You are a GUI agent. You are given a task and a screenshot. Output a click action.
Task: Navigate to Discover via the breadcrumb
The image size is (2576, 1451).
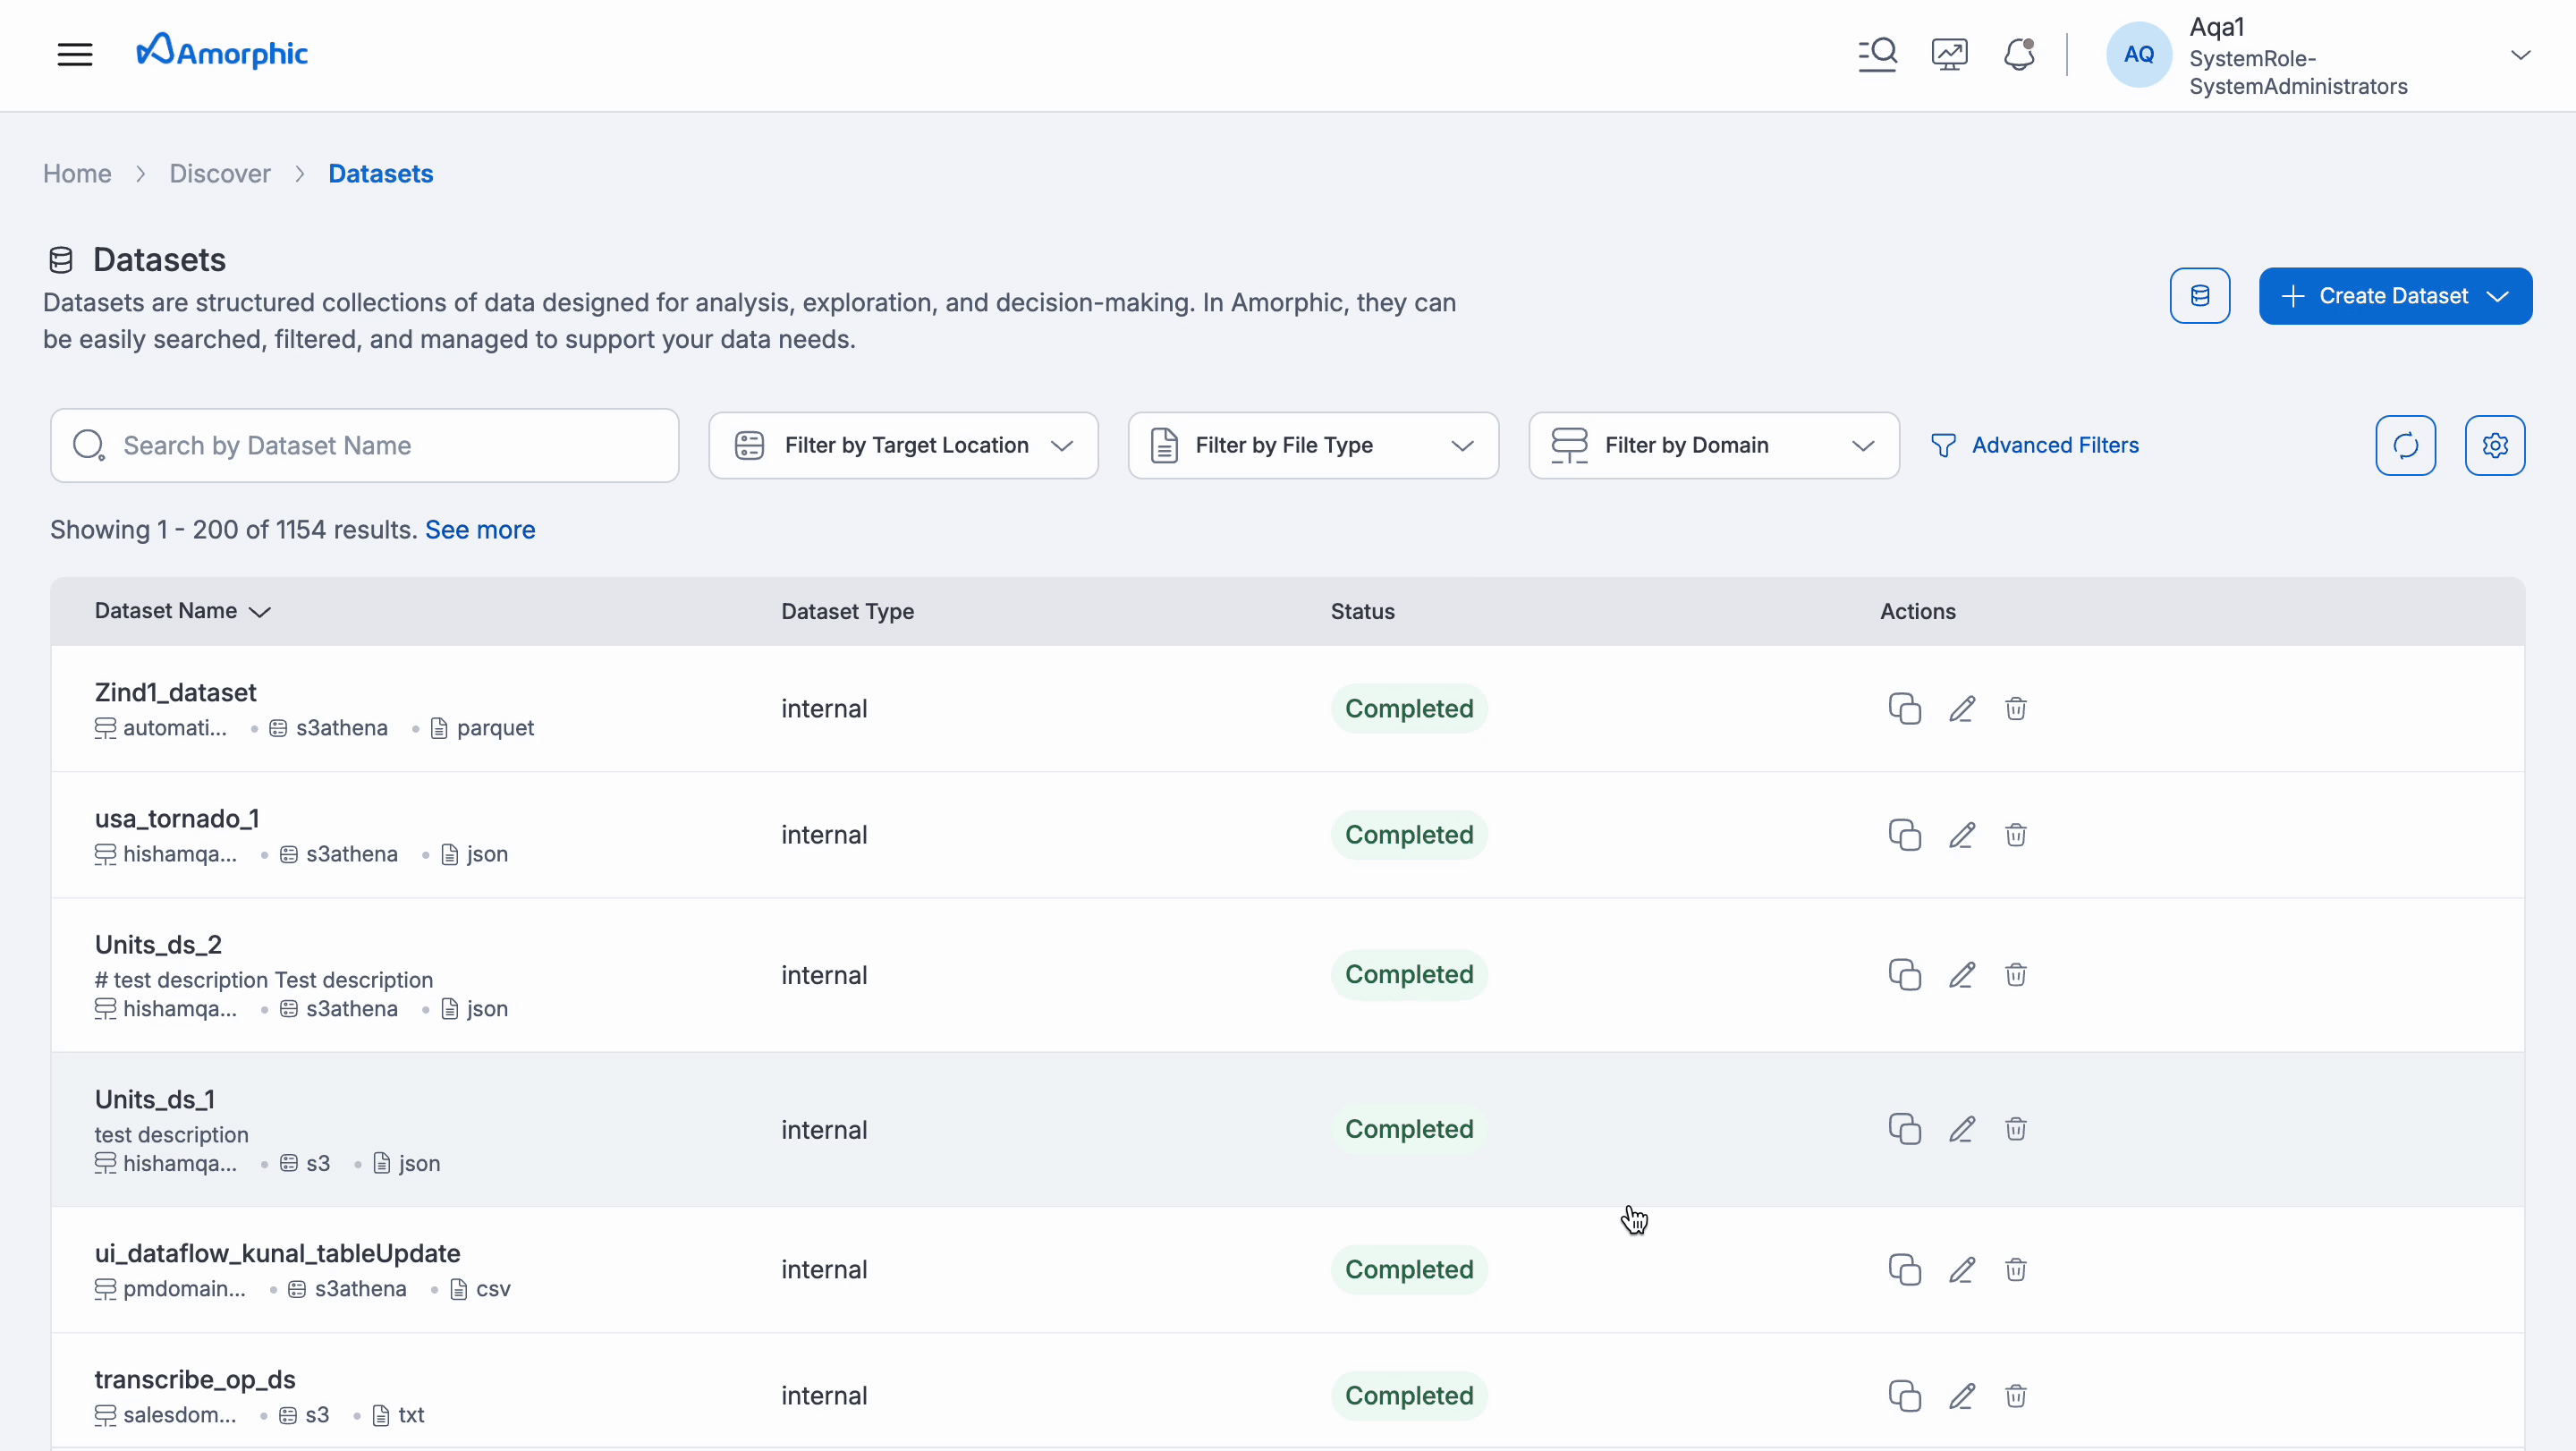[220, 173]
